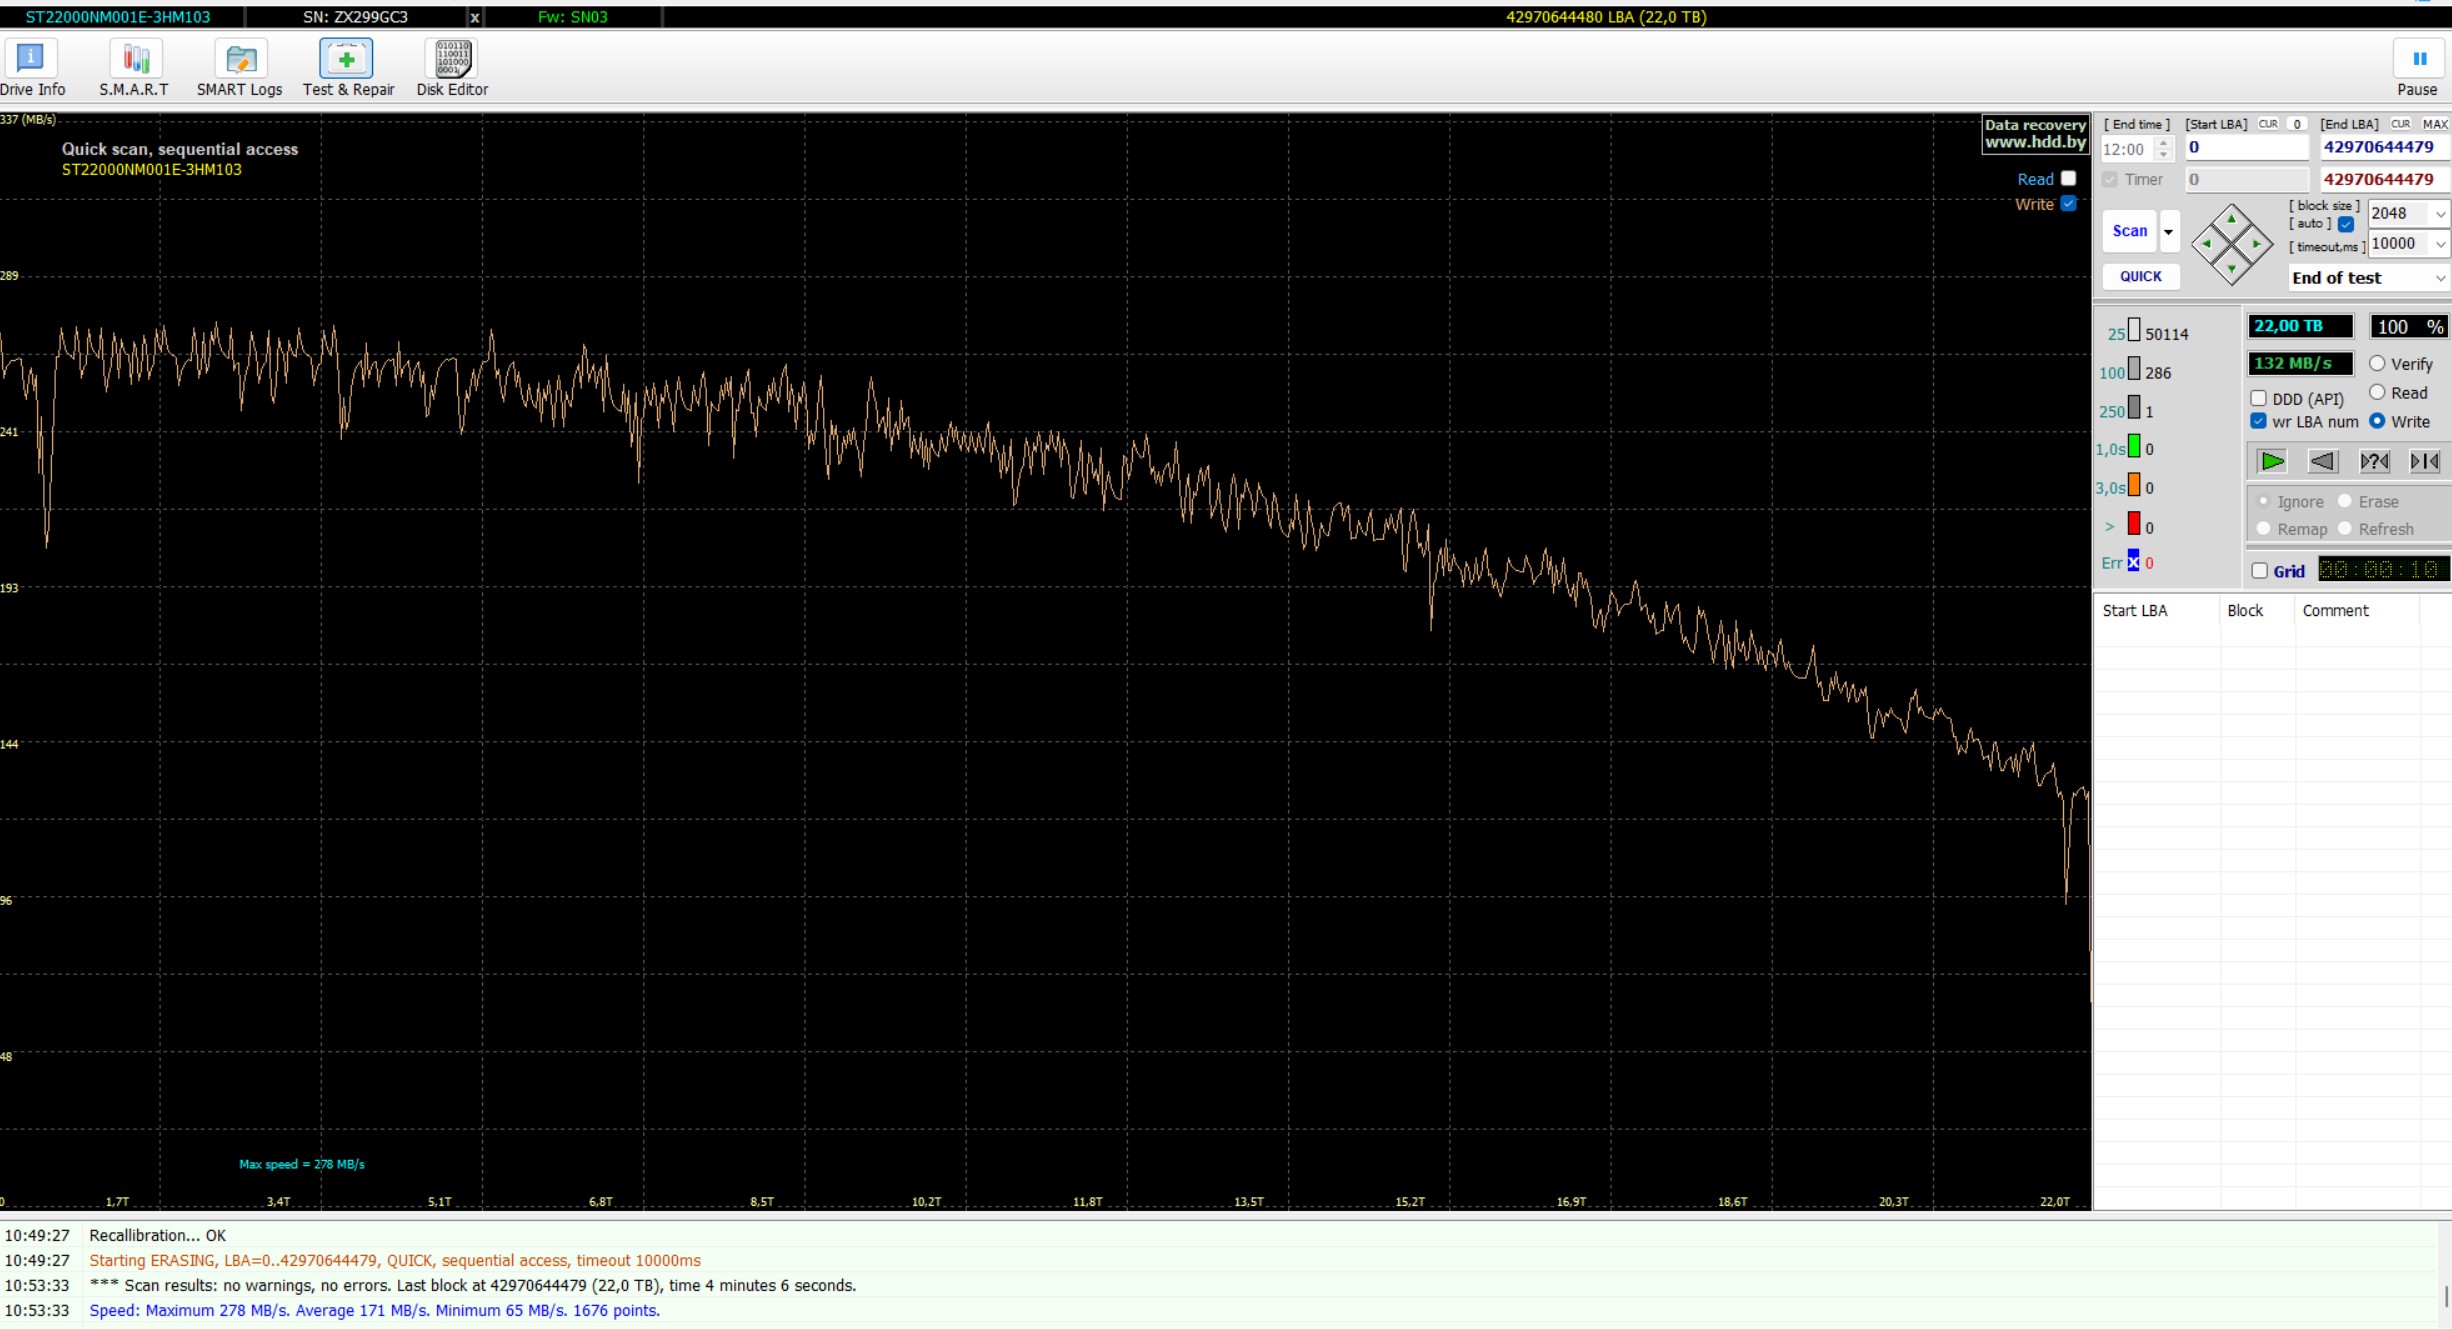Viewport: 2452px width, 1330px height.
Task: Enable the DDD (API) checkbox
Action: click(2258, 398)
